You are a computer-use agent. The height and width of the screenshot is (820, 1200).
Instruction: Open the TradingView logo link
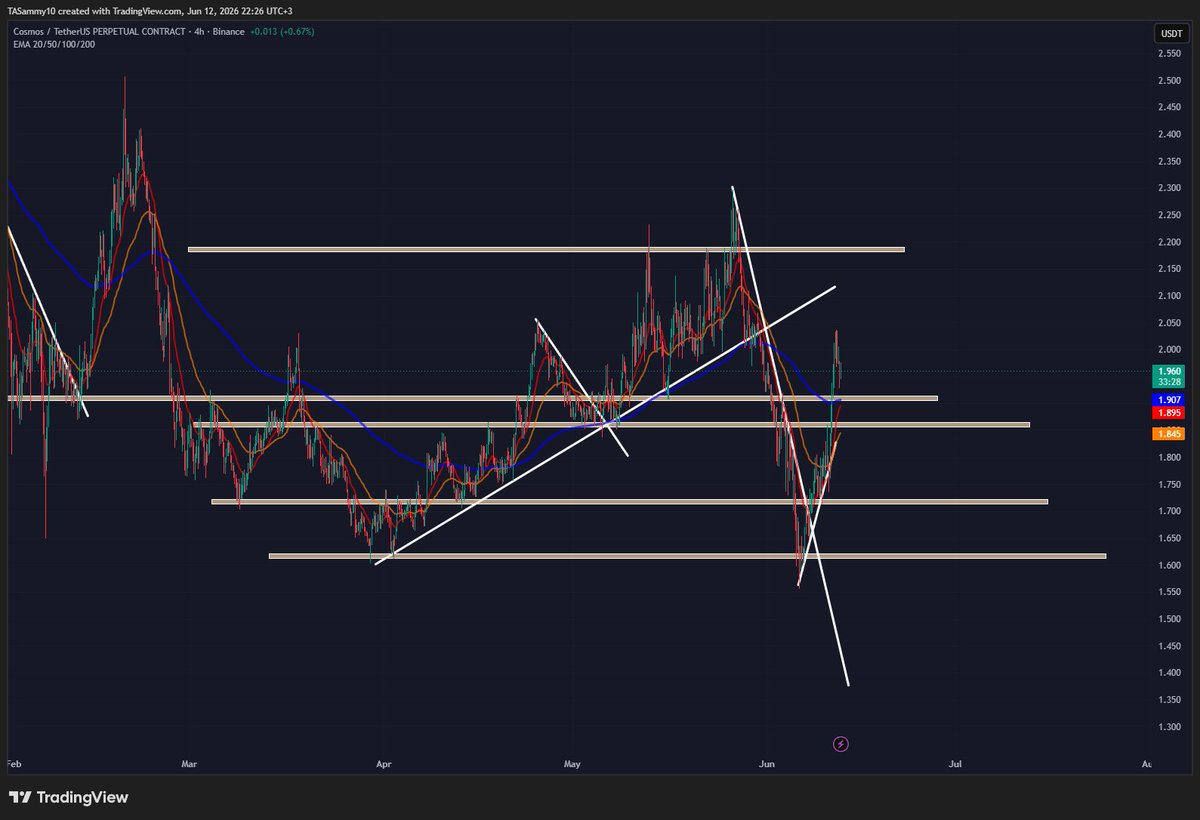tap(69, 798)
